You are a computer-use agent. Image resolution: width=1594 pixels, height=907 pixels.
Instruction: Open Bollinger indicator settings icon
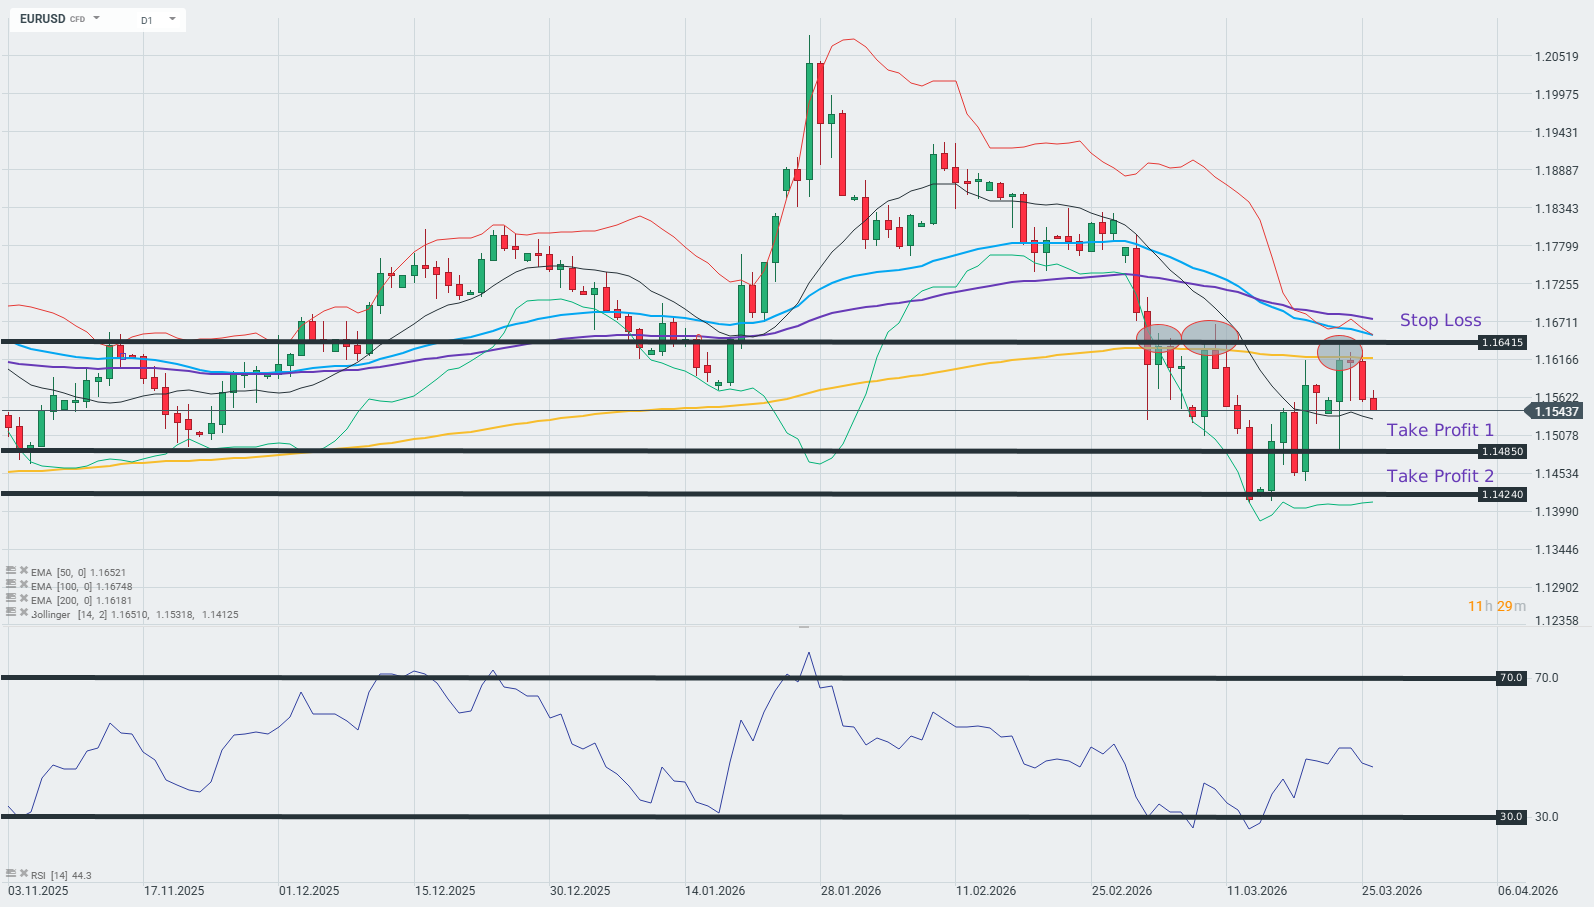(11, 613)
